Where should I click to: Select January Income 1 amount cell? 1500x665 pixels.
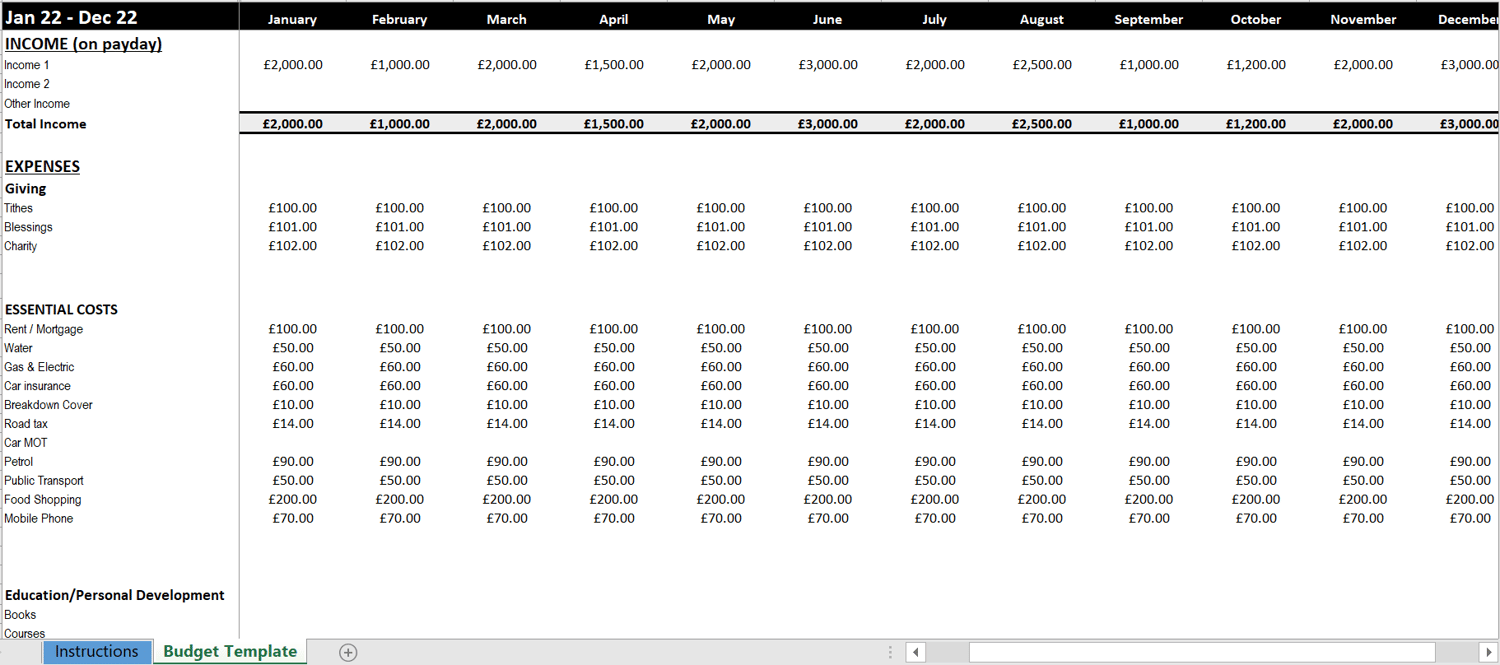[x=293, y=65]
